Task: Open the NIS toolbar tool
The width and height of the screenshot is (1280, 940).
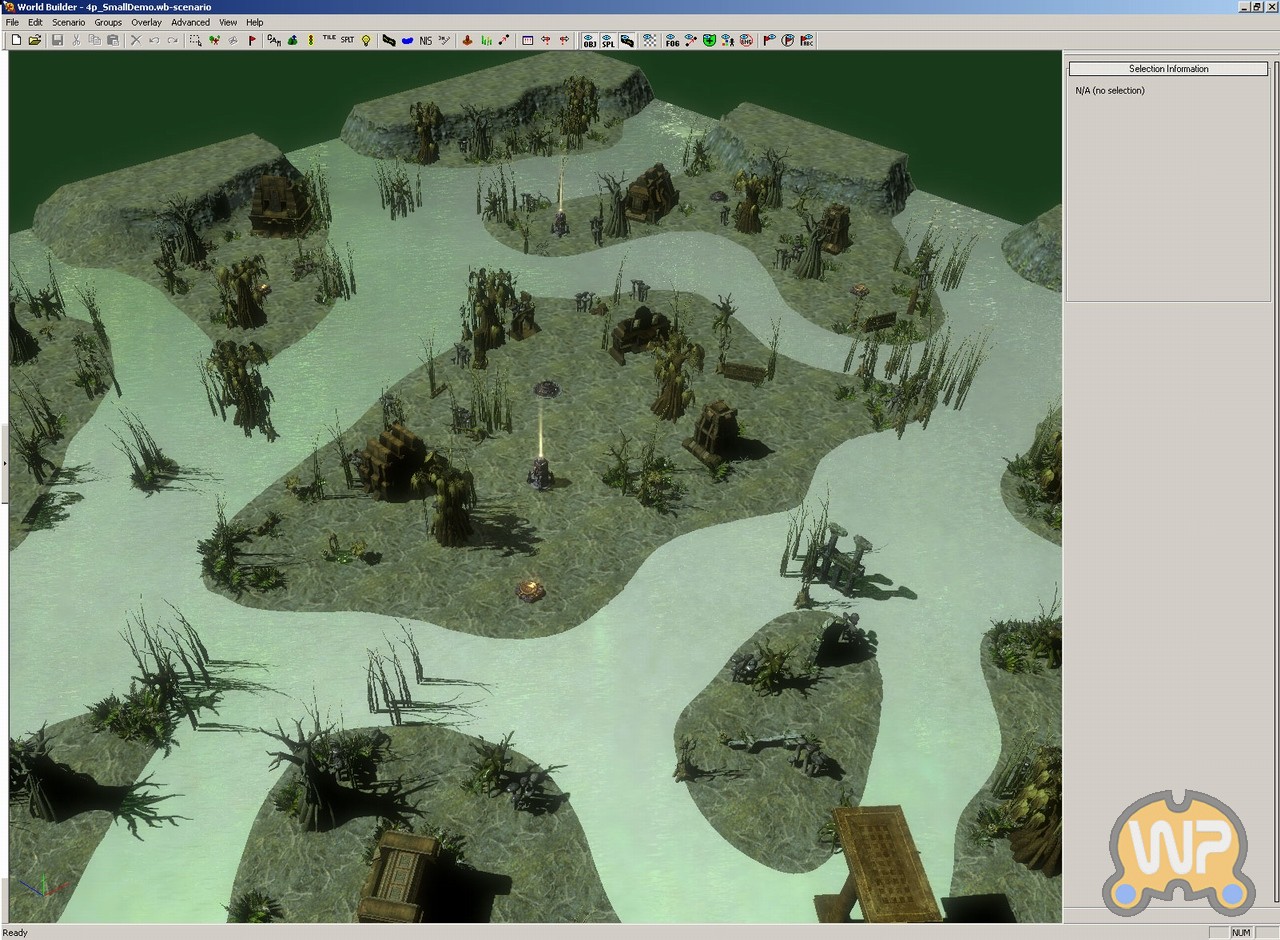Action: 426,40
